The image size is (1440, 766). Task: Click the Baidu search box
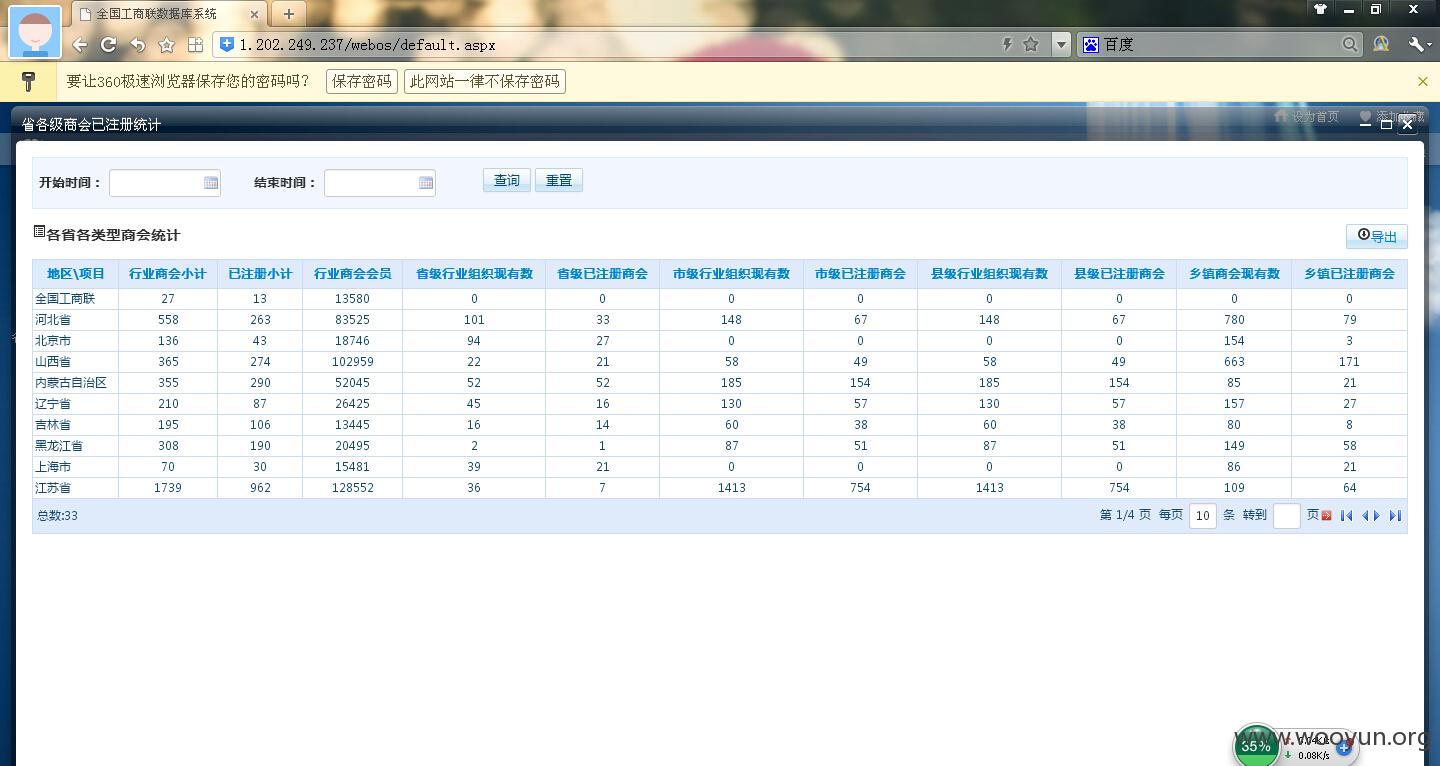(x=1220, y=45)
